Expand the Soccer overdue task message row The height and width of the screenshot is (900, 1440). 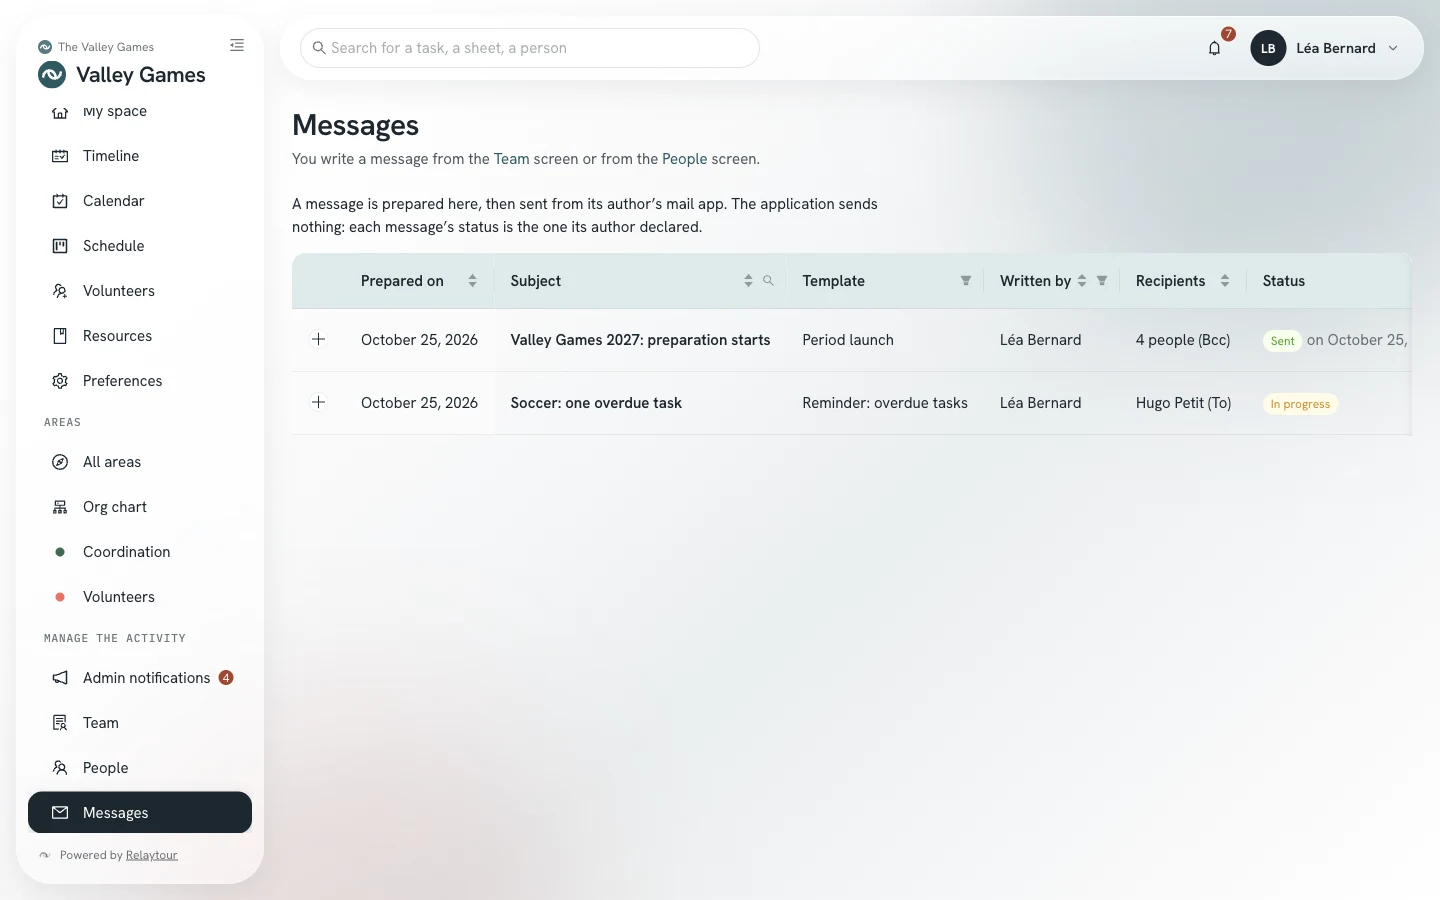tap(319, 403)
